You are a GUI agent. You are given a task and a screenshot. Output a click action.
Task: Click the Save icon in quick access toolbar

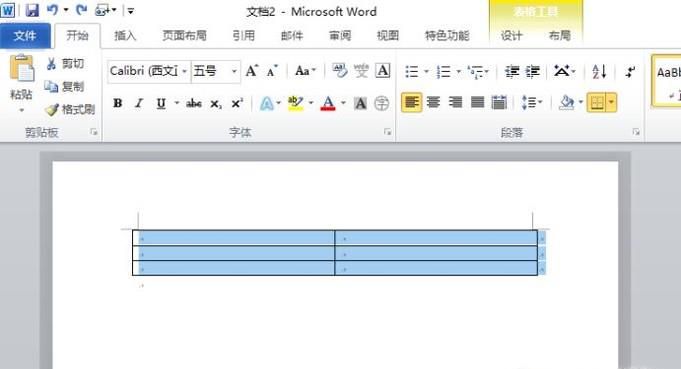coord(32,10)
